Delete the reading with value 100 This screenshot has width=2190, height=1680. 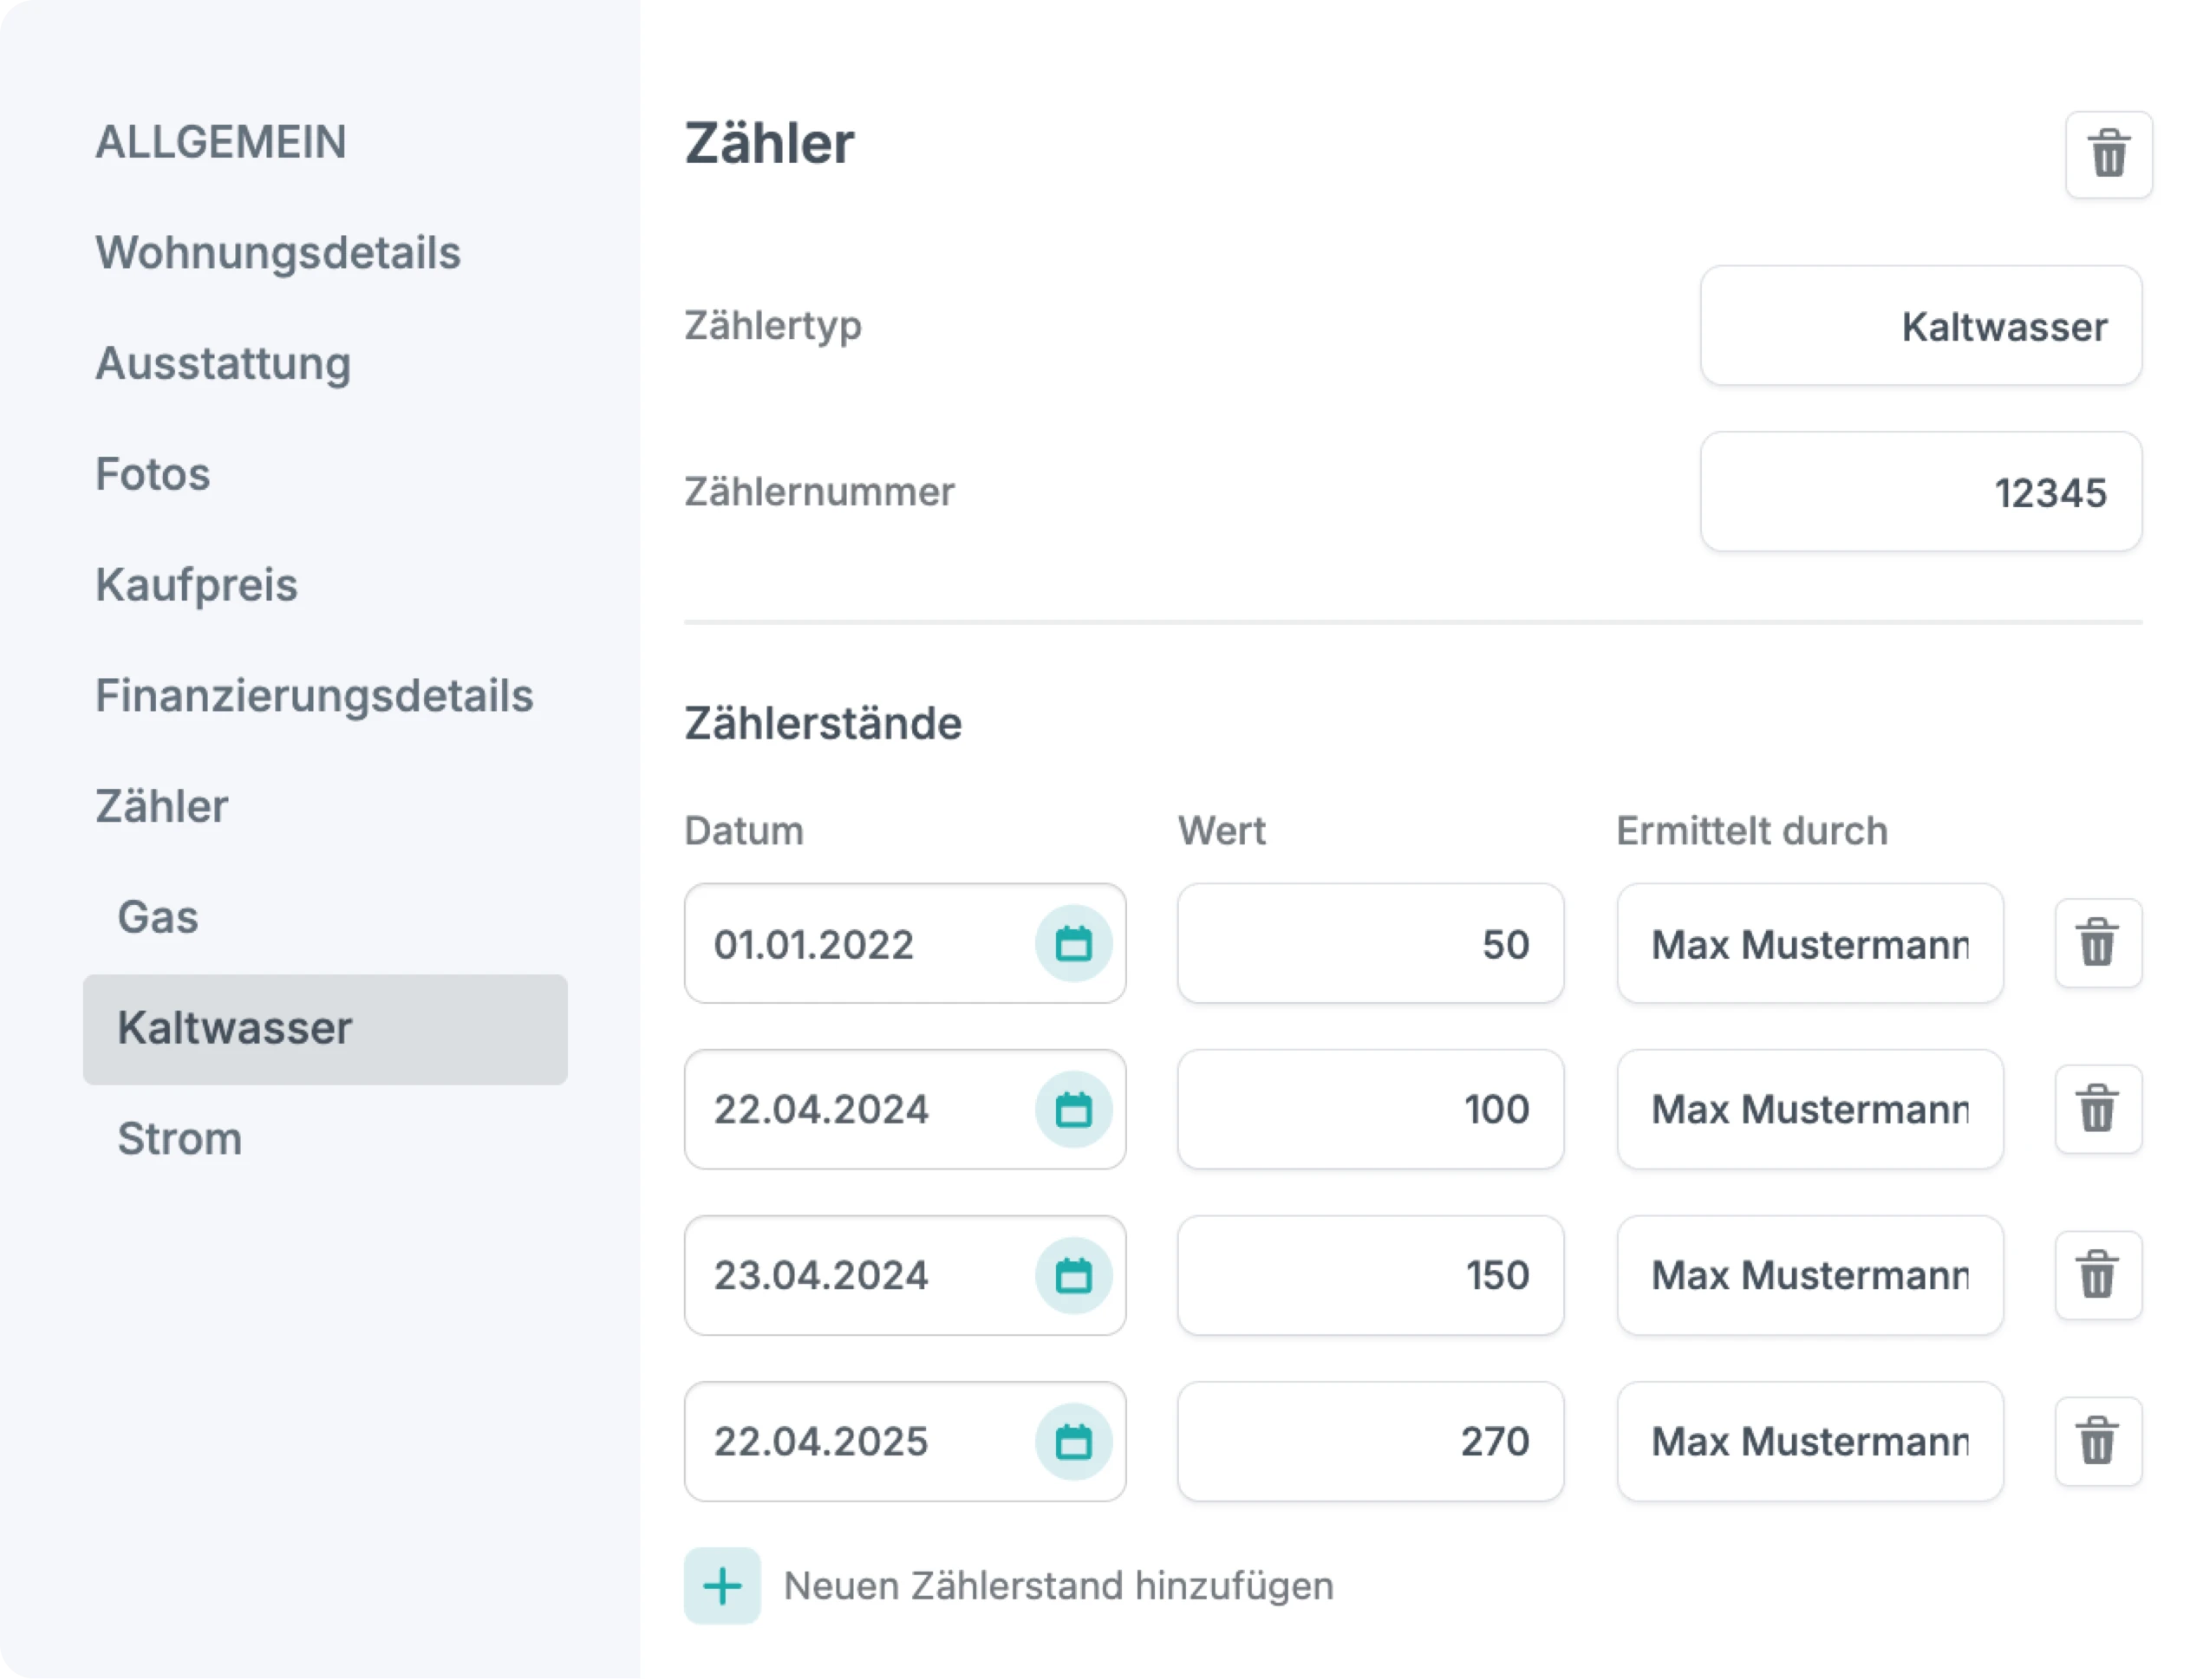[2098, 1109]
